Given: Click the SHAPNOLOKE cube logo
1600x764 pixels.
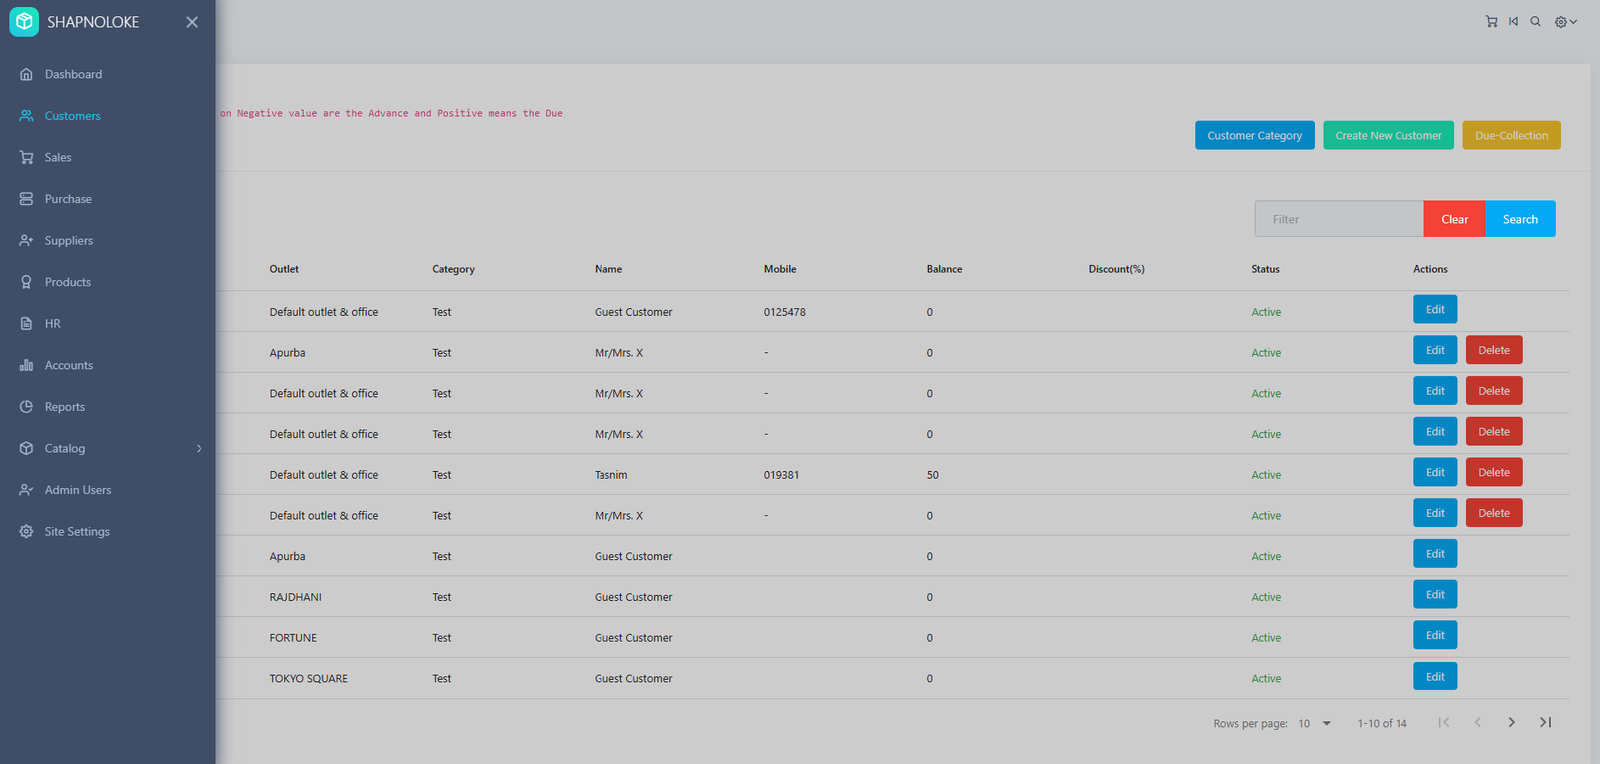Looking at the screenshot, I should pos(24,21).
